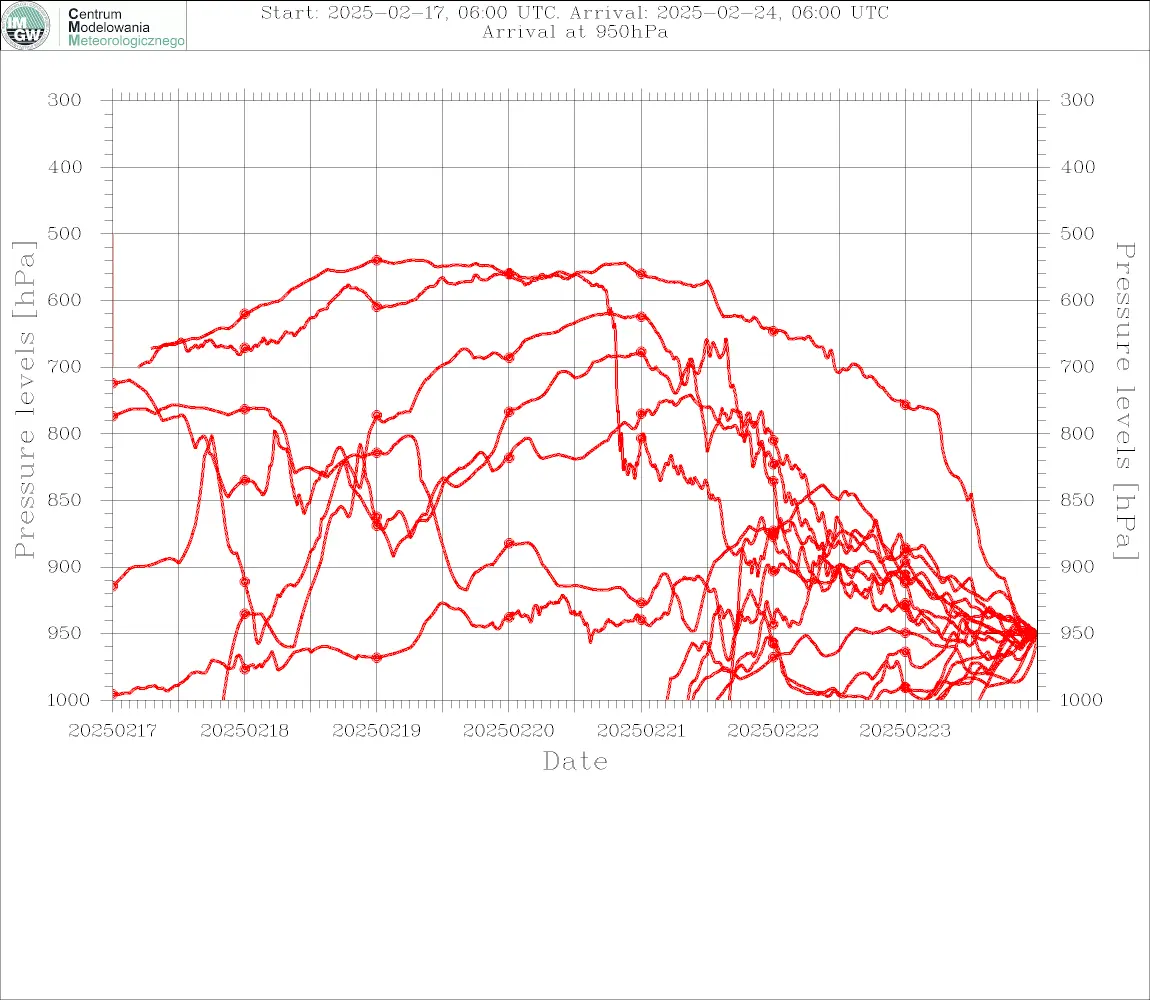Click the topmost trajectory marker on 20250221

tap(641, 274)
